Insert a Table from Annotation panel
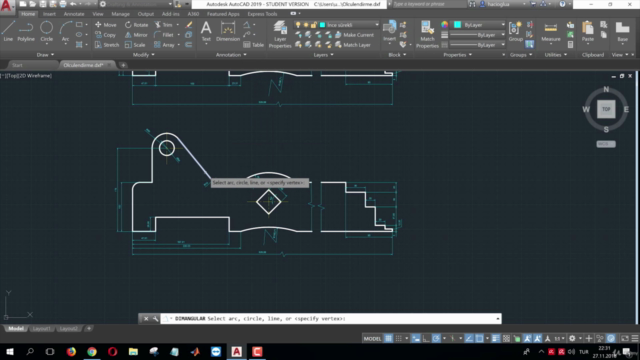Screen dimensions: 640x360 [x=253, y=45]
